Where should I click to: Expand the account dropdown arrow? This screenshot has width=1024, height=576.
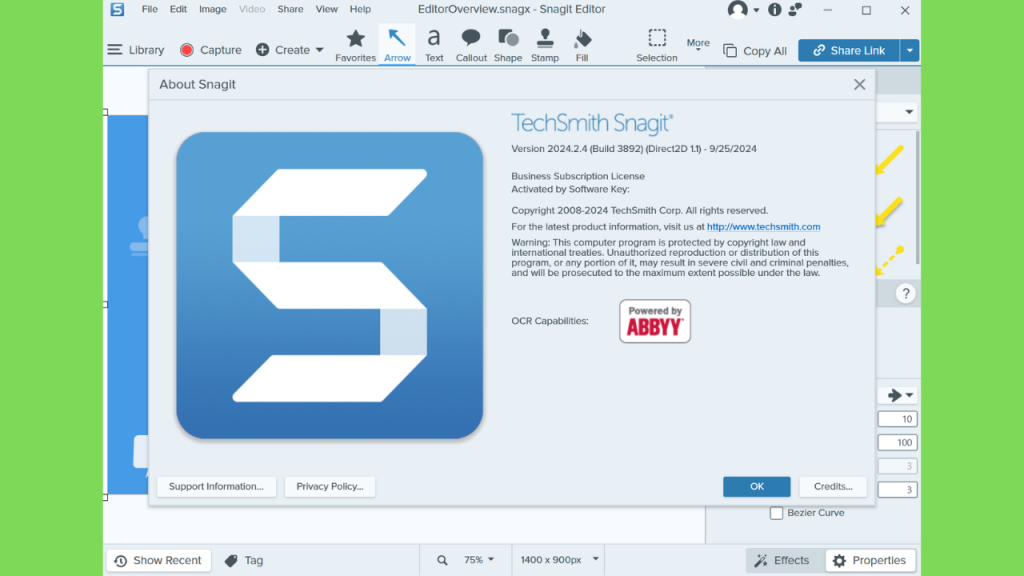(756, 10)
